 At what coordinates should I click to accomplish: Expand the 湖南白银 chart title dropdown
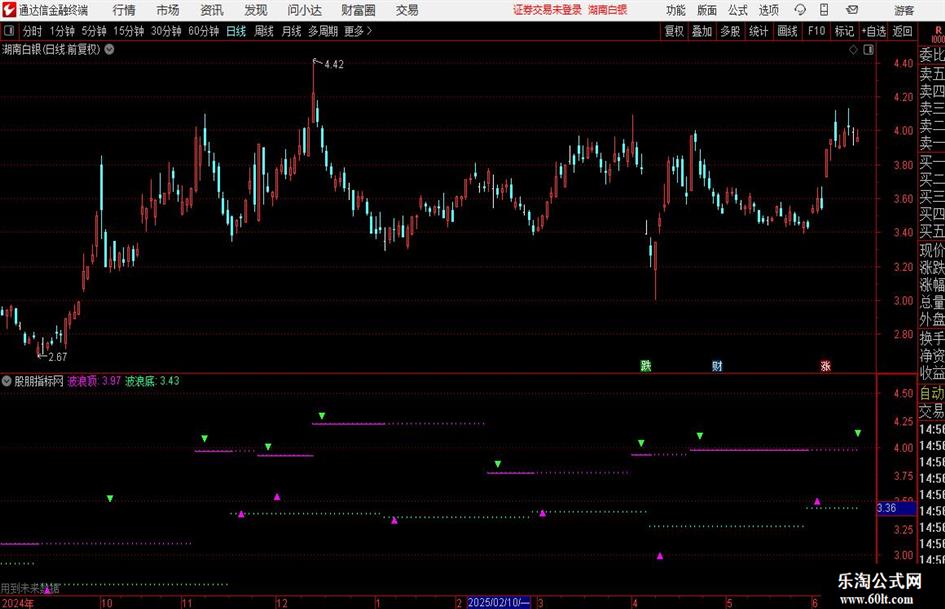(110, 49)
